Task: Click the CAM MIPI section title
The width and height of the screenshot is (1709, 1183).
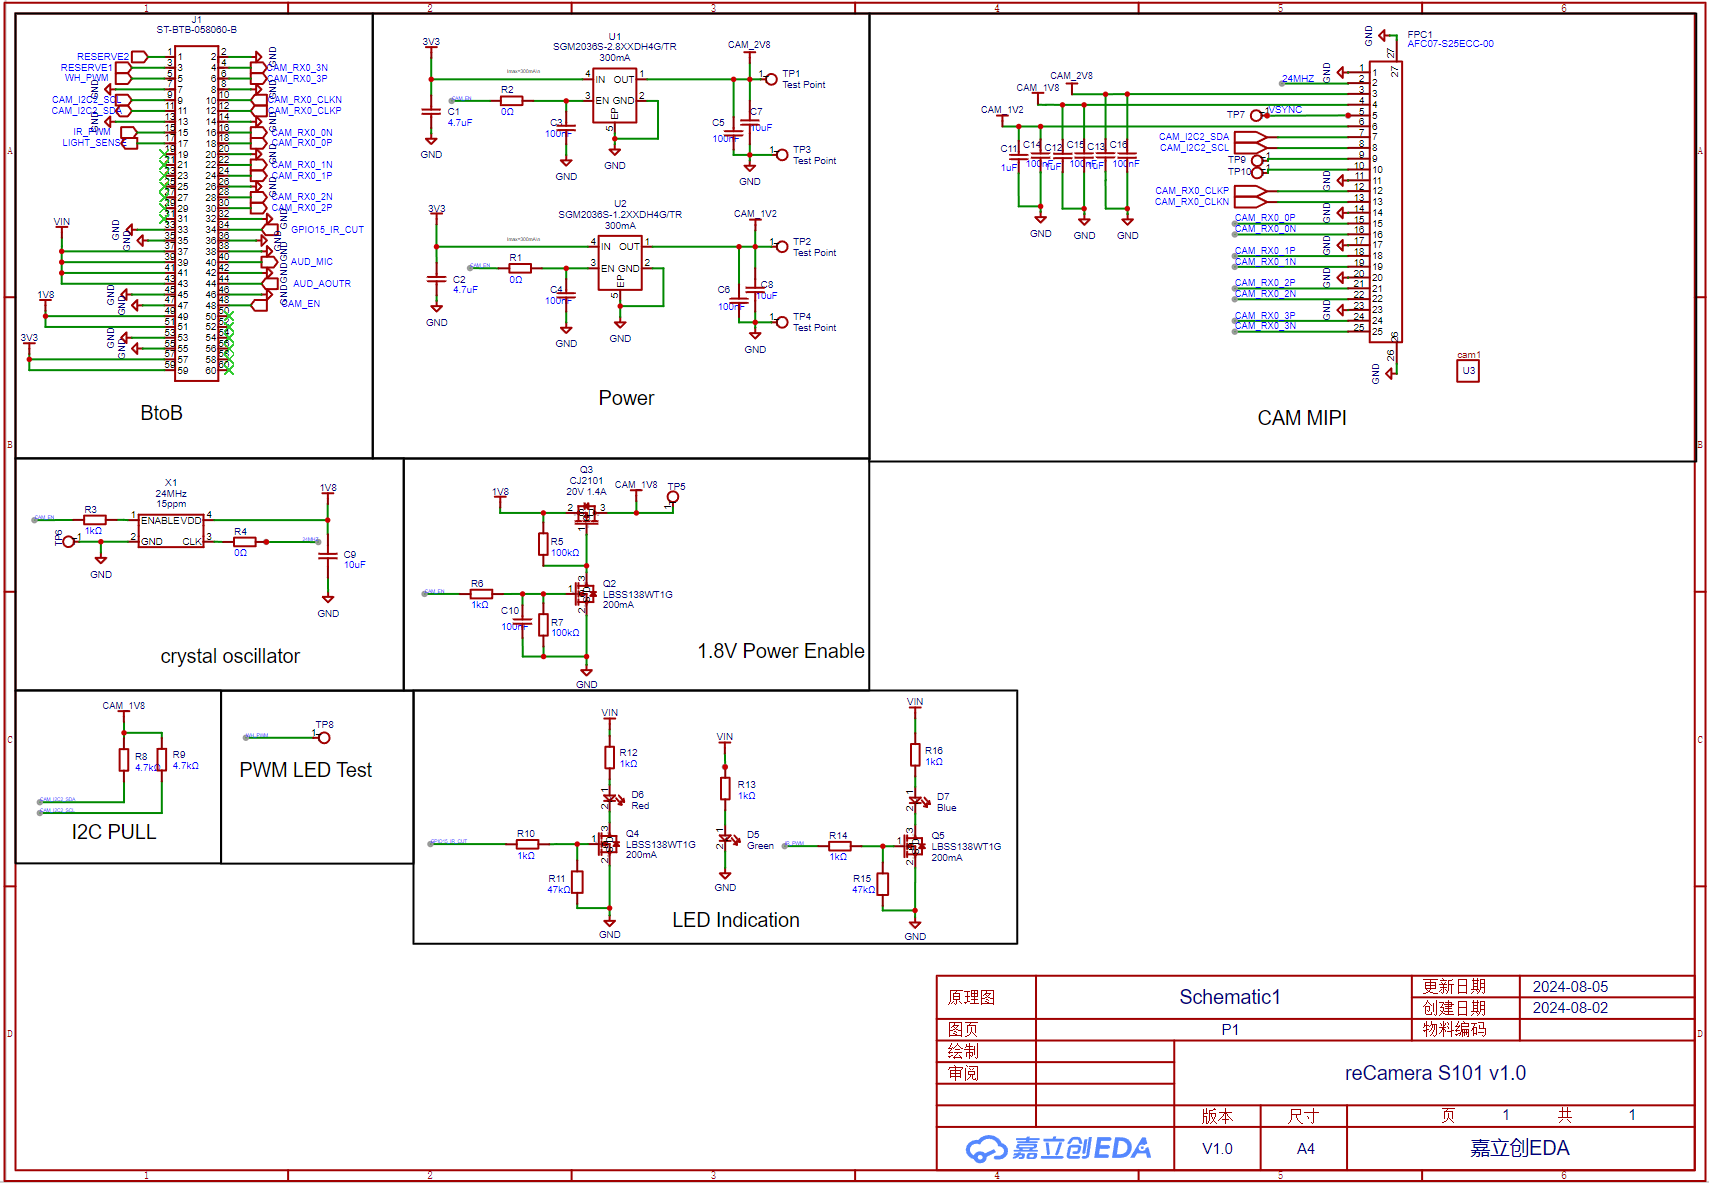Action: coord(1302,418)
